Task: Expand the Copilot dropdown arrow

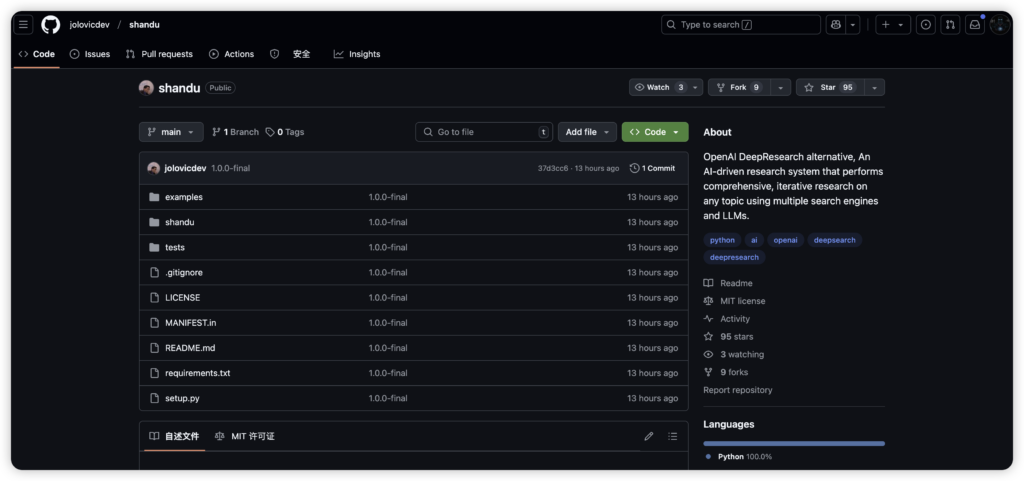Action: [853, 25]
